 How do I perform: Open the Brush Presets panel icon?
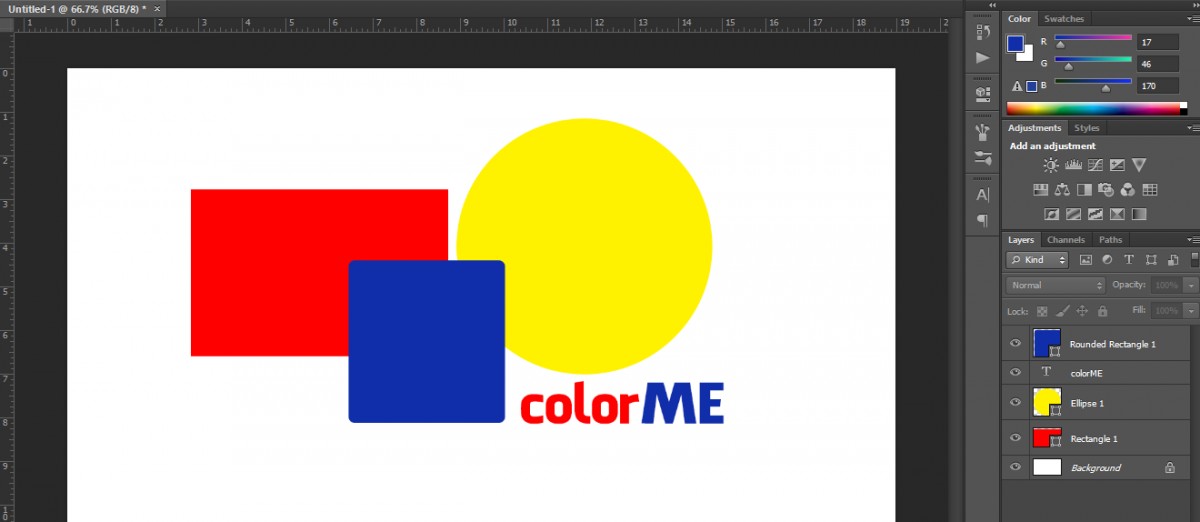coord(982,158)
